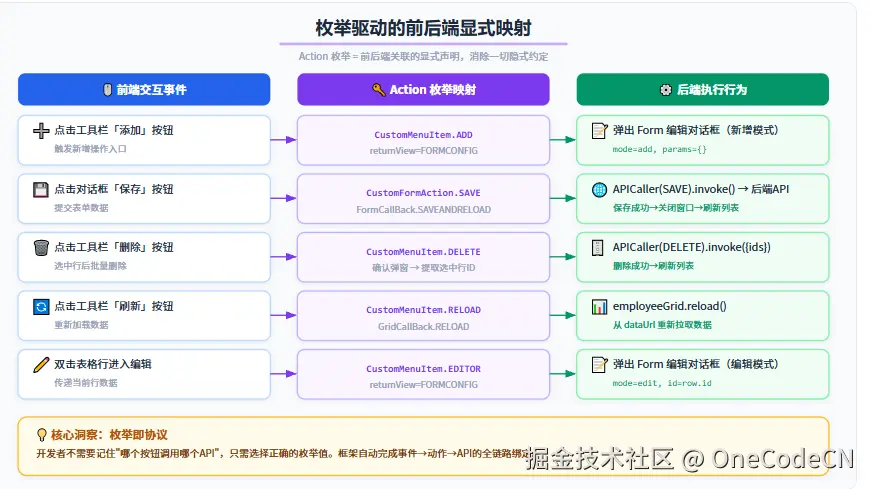Click the text 从 dataUrl 重新拉取数据

pyautogui.click(x=662, y=325)
